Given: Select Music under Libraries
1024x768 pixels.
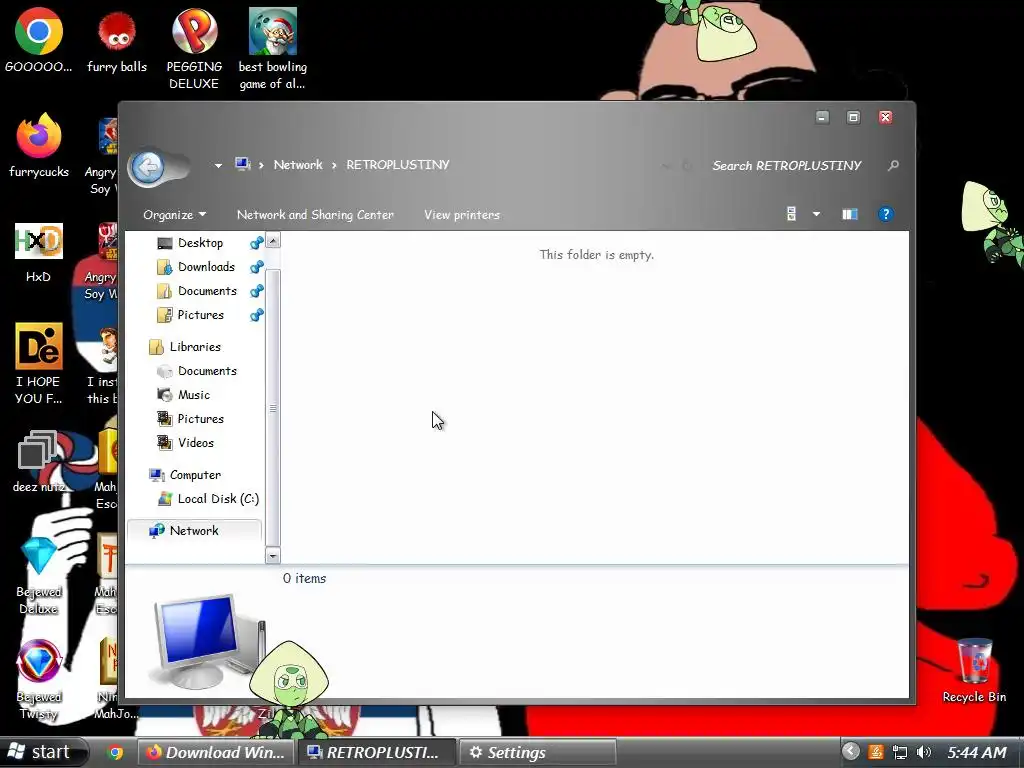Looking at the screenshot, I should click(184, 394).
